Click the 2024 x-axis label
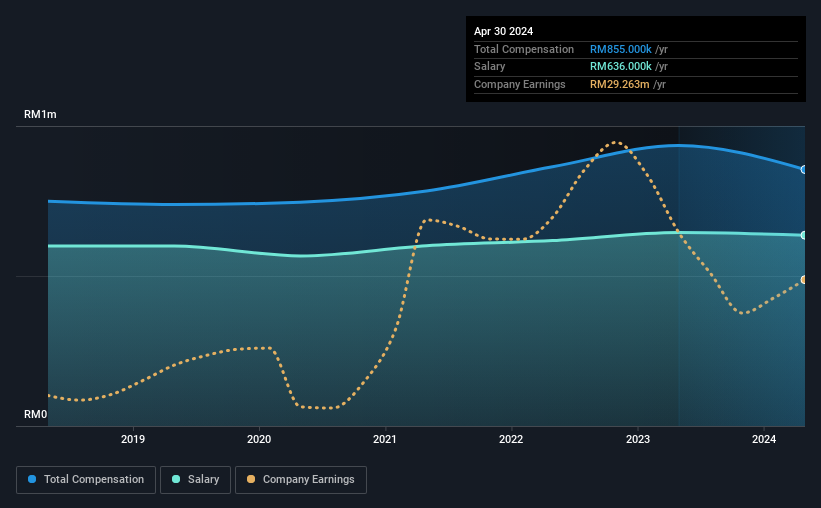The width and height of the screenshot is (821, 508). (764, 439)
